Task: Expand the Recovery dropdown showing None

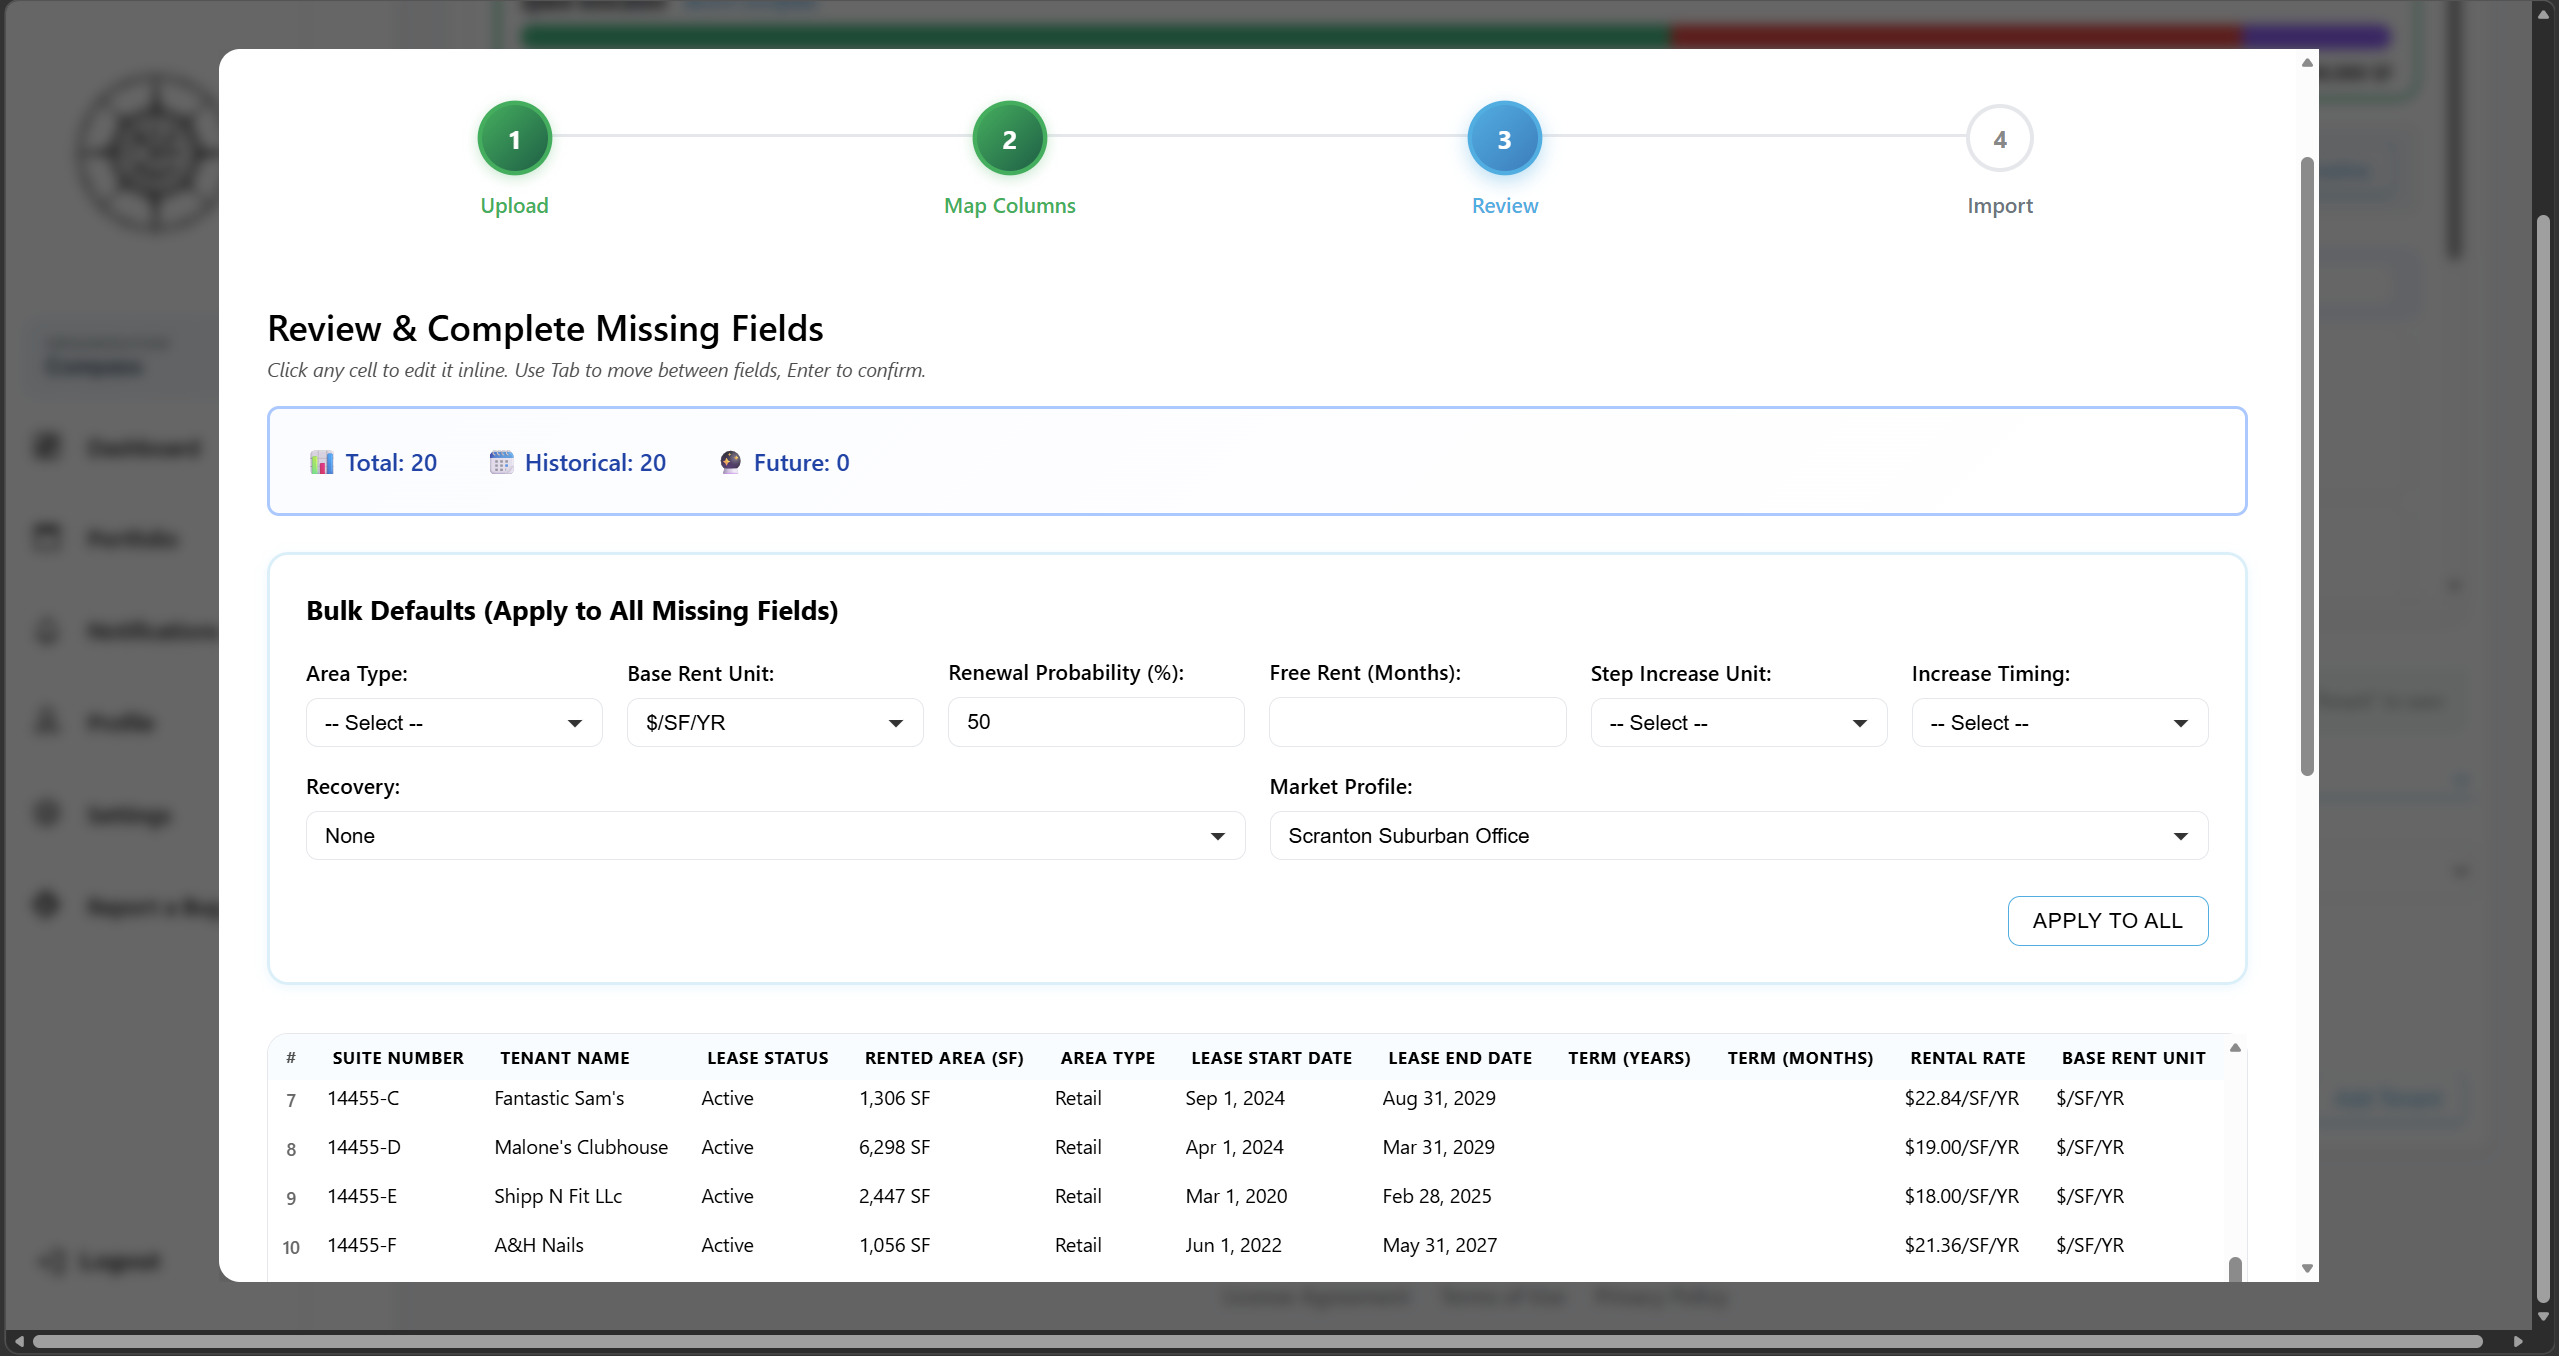Action: 774,835
